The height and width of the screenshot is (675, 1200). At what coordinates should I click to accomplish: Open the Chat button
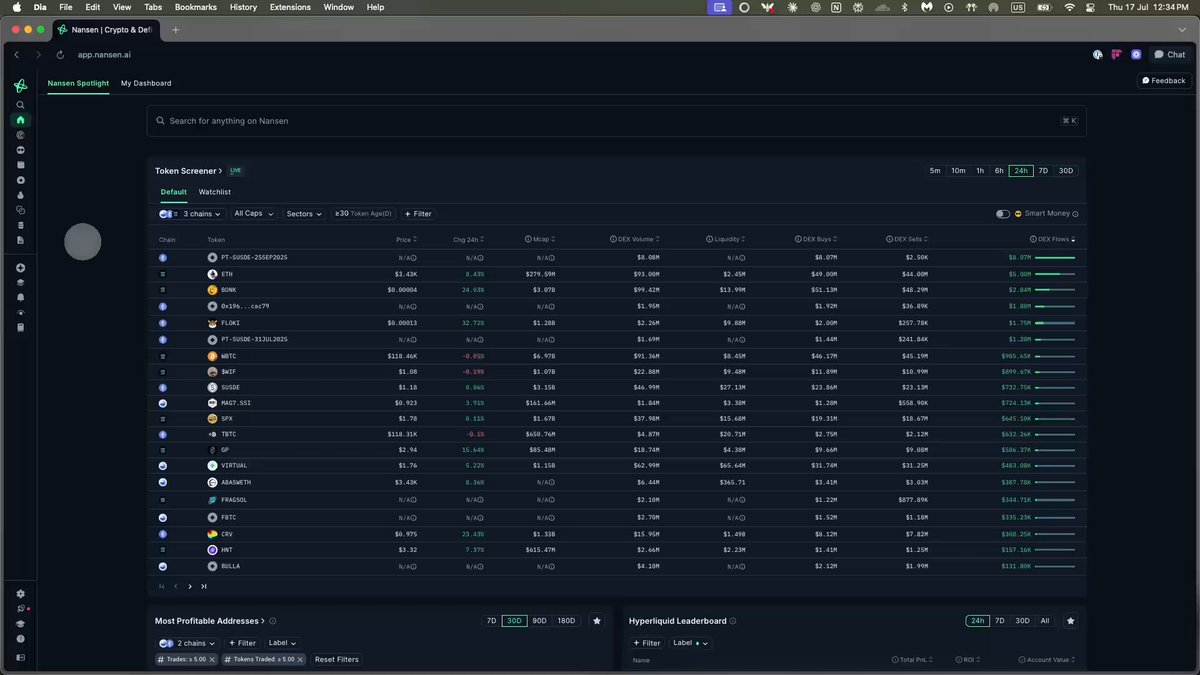click(x=1170, y=55)
